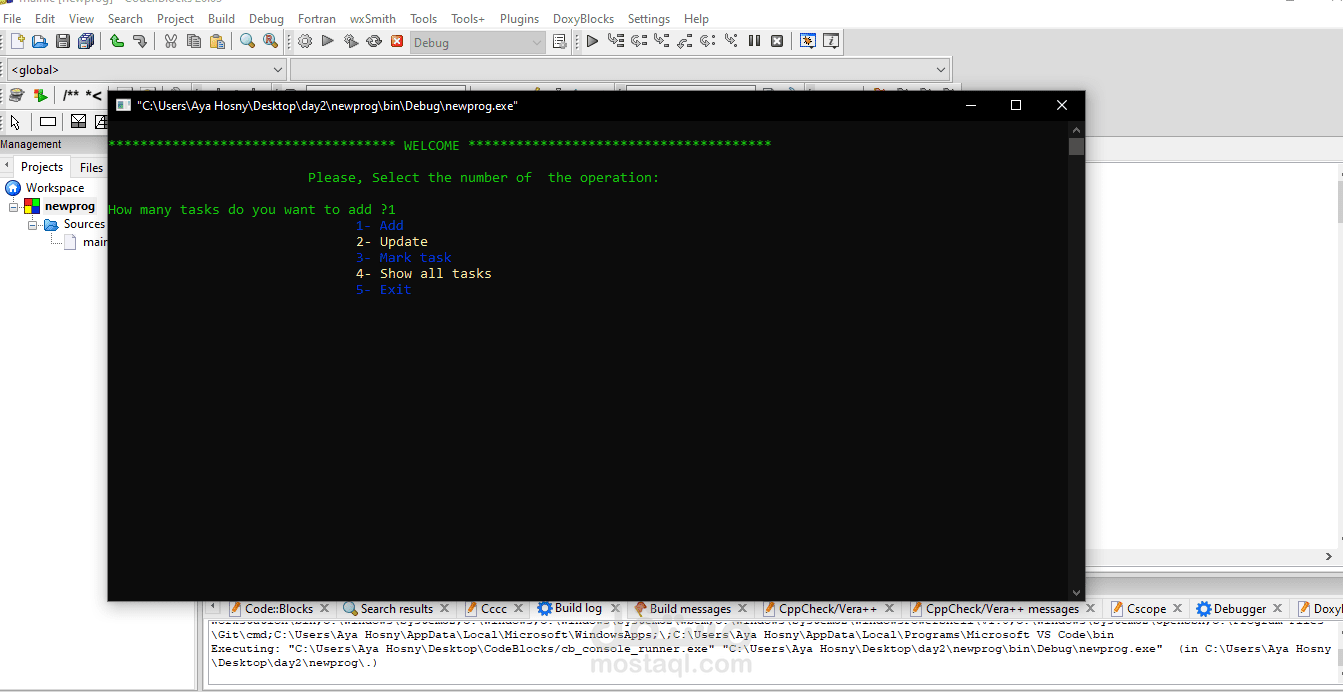Click the console scrollbar down arrow

click(x=1076, y=592)
